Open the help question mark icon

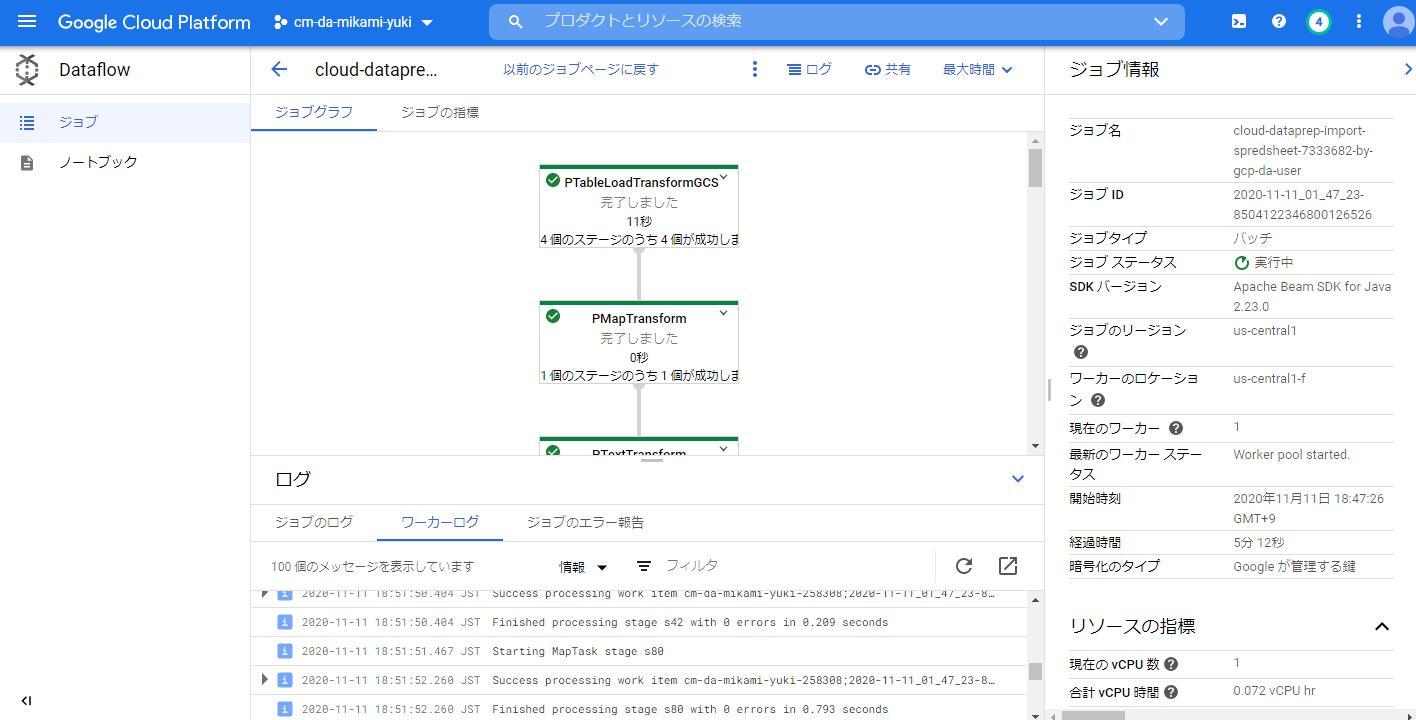(x=1278, y=21)
